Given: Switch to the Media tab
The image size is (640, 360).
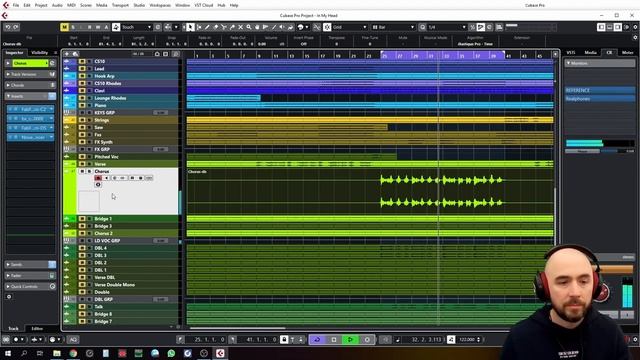Looking at the screenshot, I should coord(590,53).
